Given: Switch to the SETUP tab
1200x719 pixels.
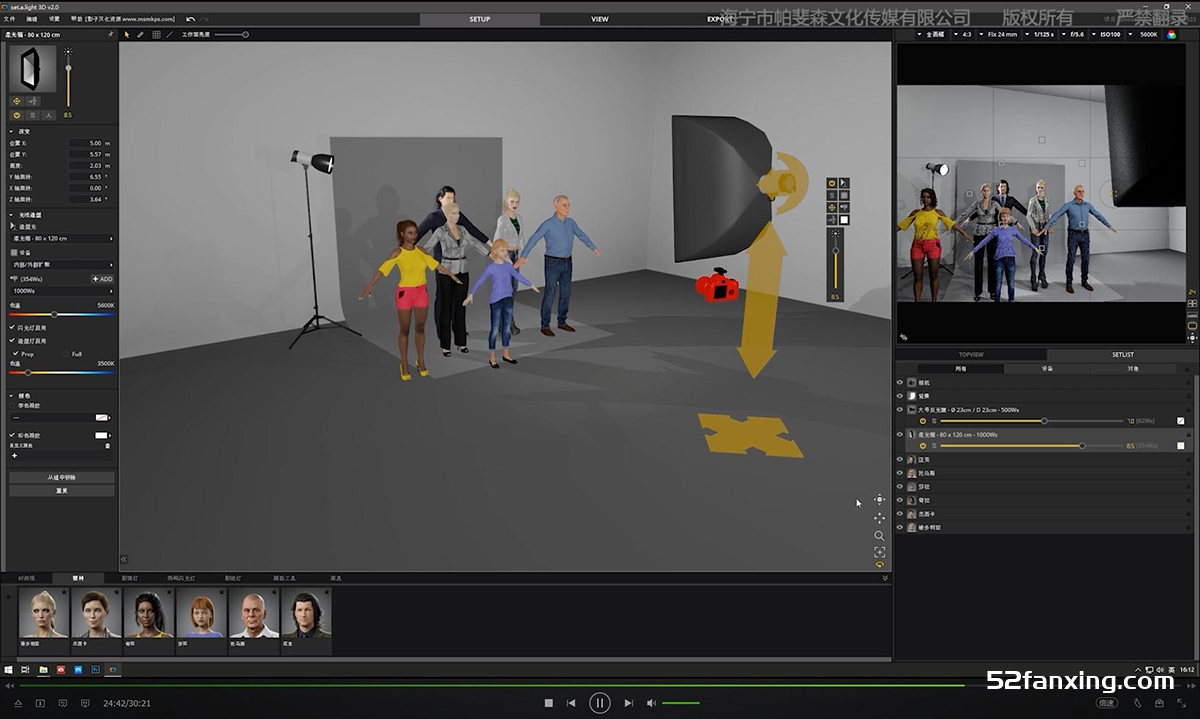Looking at the screenshot, I should click(x=480, y=19).
